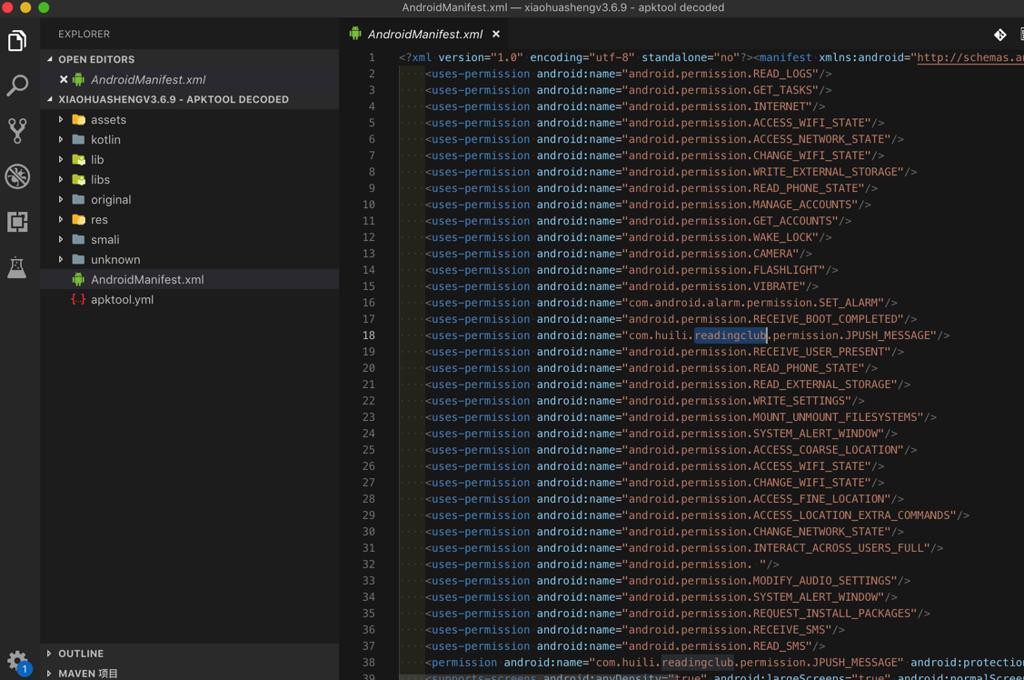
Task: Click the macOS green zoom window button
Action: click(x=44, y=8)
